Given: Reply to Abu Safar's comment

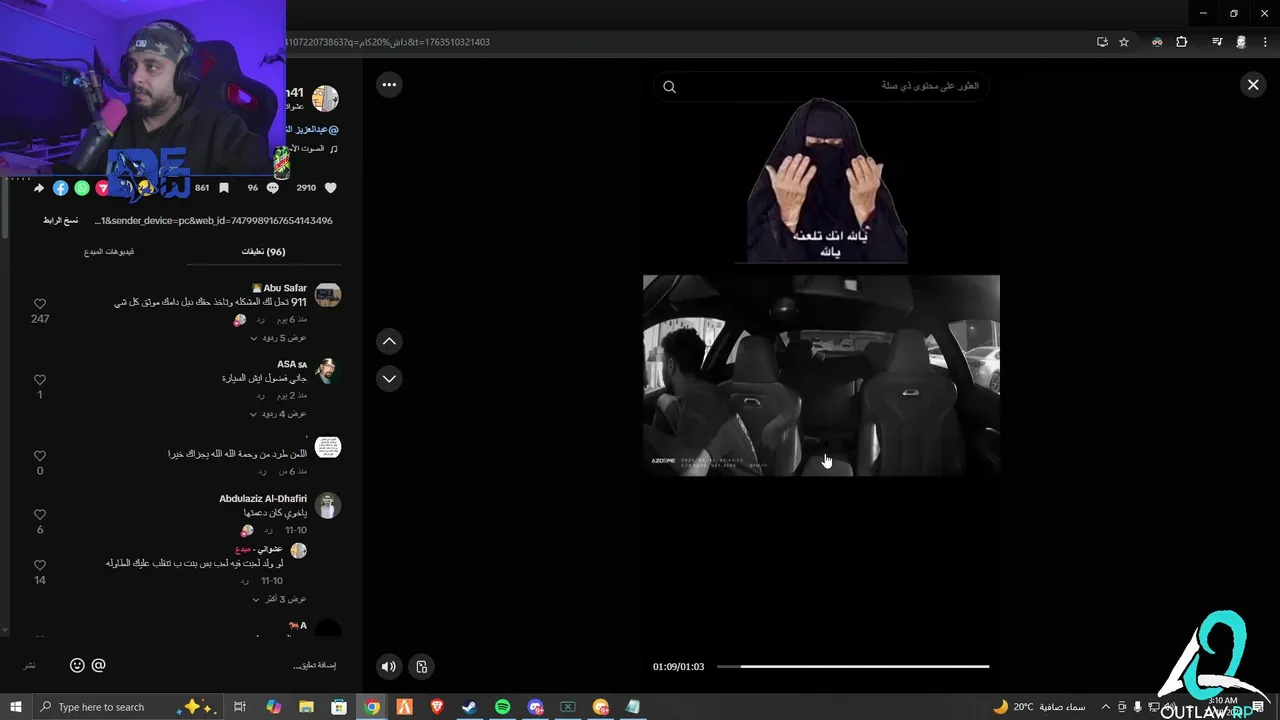Looking at the screenshot, I should pos(260,319).
